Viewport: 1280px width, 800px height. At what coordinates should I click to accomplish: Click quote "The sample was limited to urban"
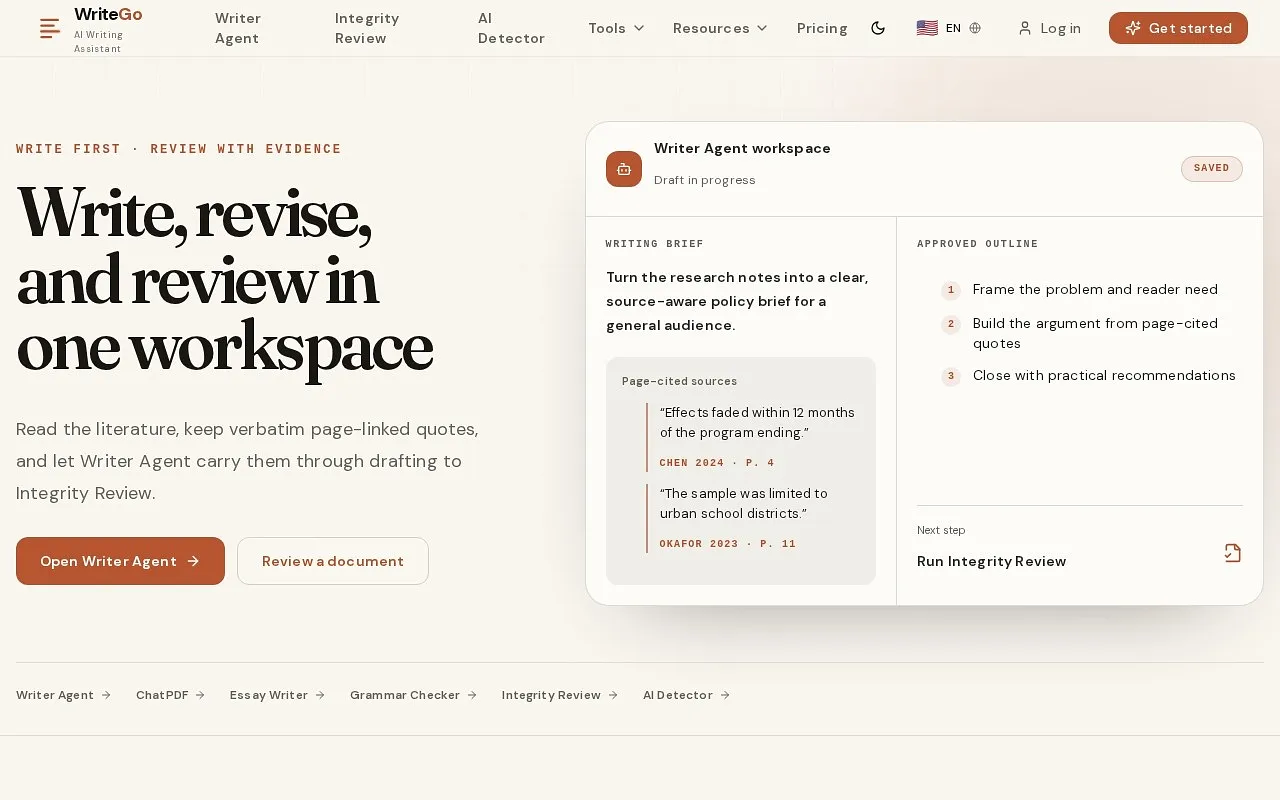(x=744, y=503)
